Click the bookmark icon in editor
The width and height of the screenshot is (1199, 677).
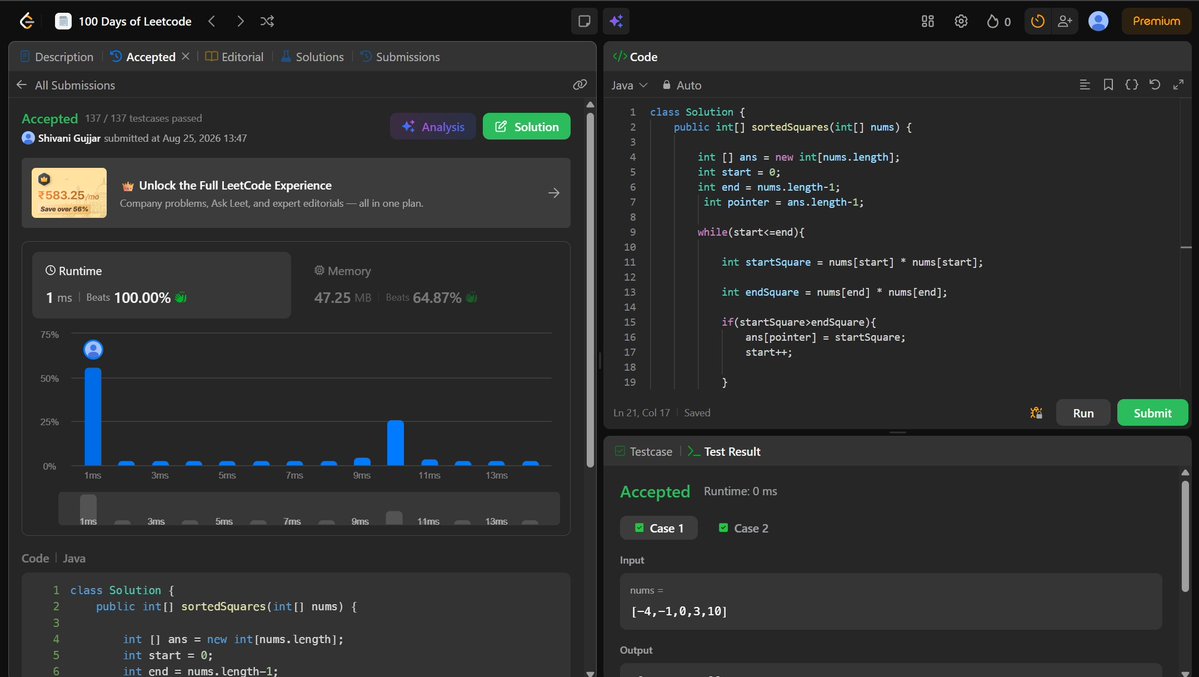pos(1108,84)
